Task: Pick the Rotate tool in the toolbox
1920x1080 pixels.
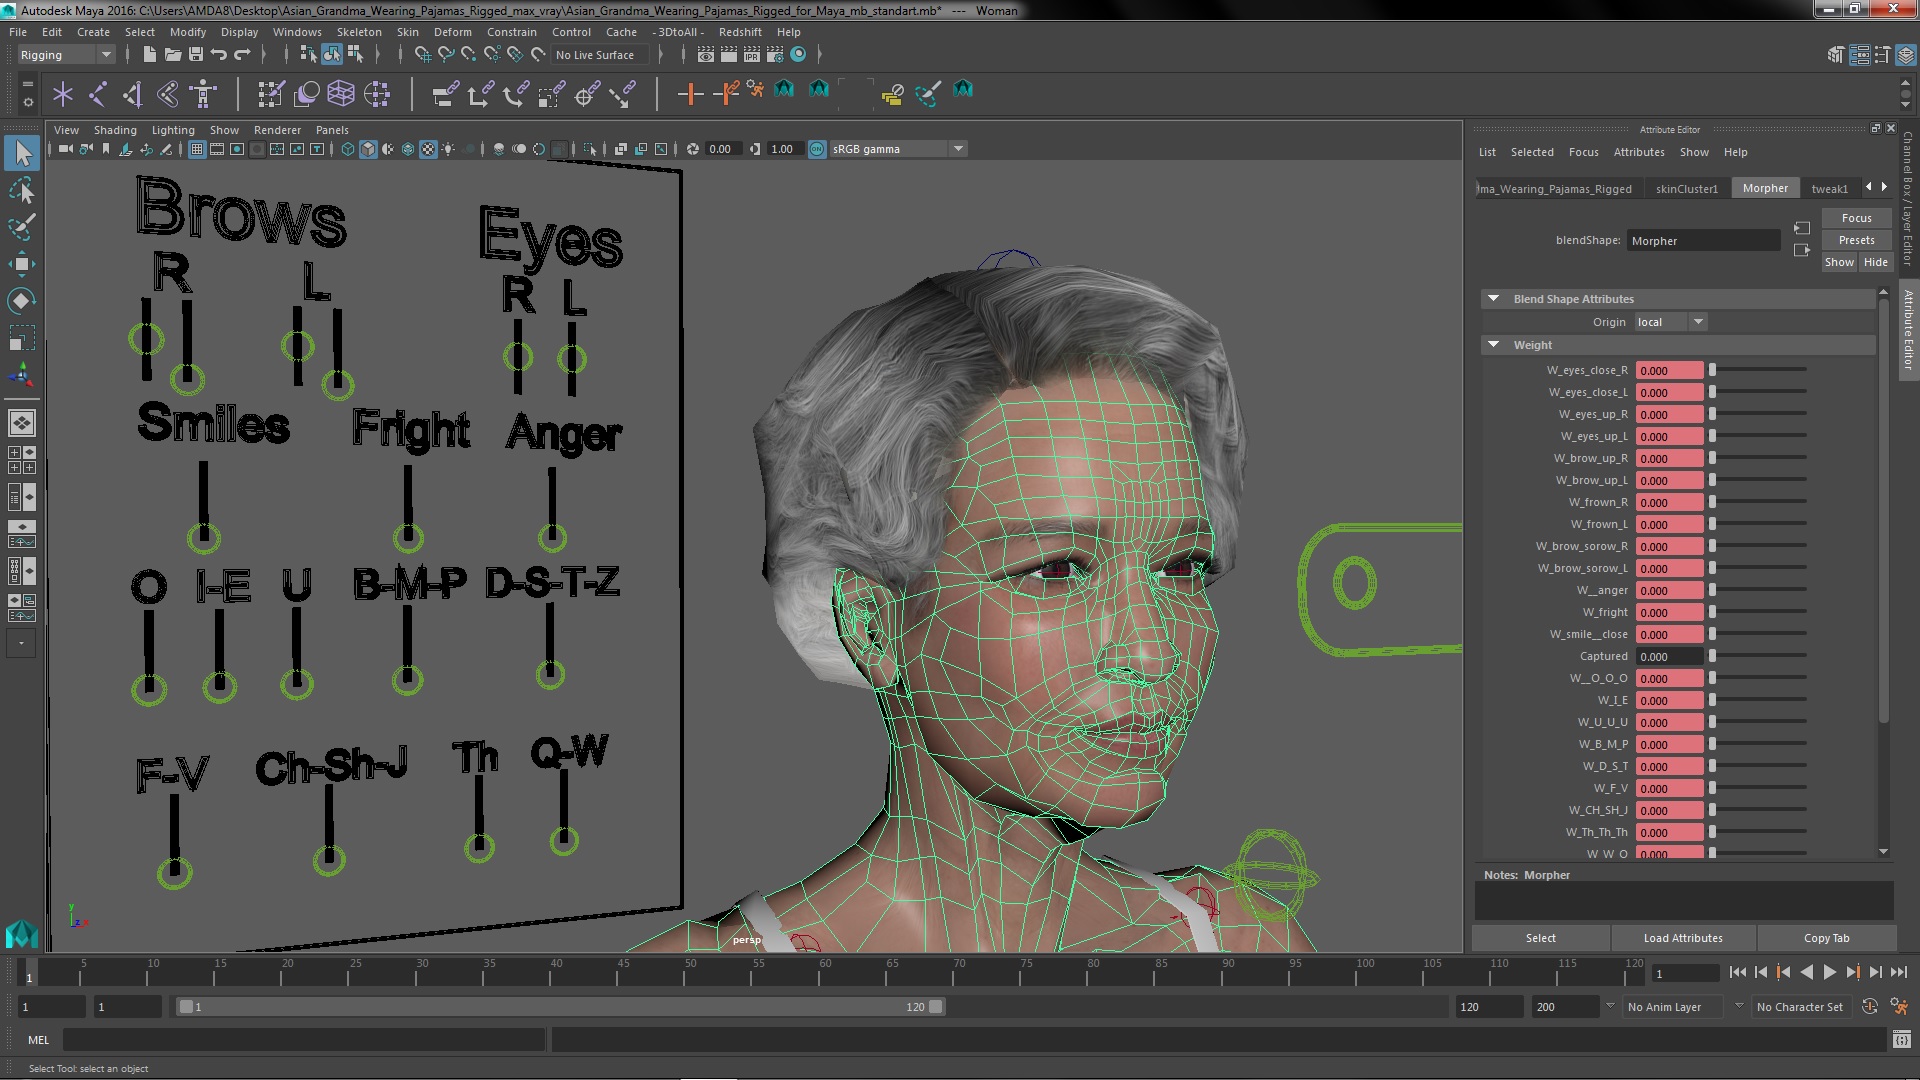Action: (22, 301)
